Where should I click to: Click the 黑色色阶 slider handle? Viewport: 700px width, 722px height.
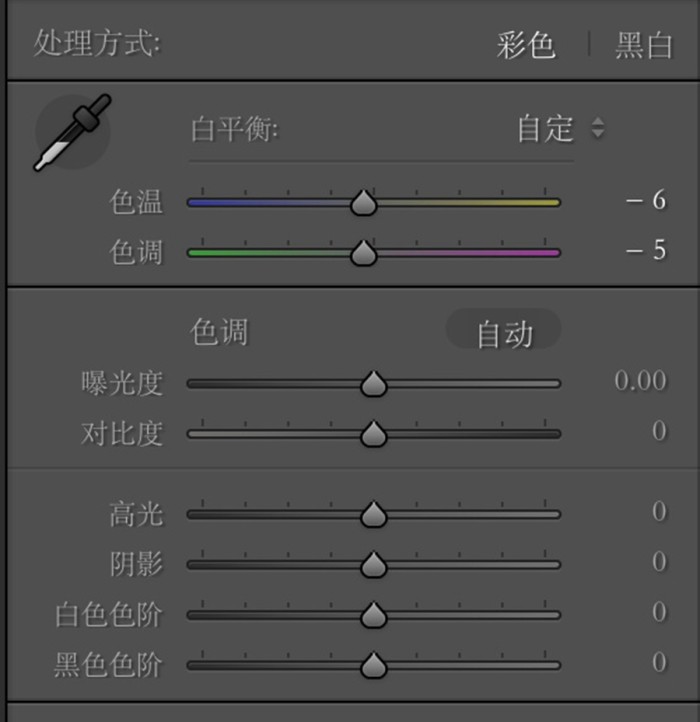(x=373, y=665)
